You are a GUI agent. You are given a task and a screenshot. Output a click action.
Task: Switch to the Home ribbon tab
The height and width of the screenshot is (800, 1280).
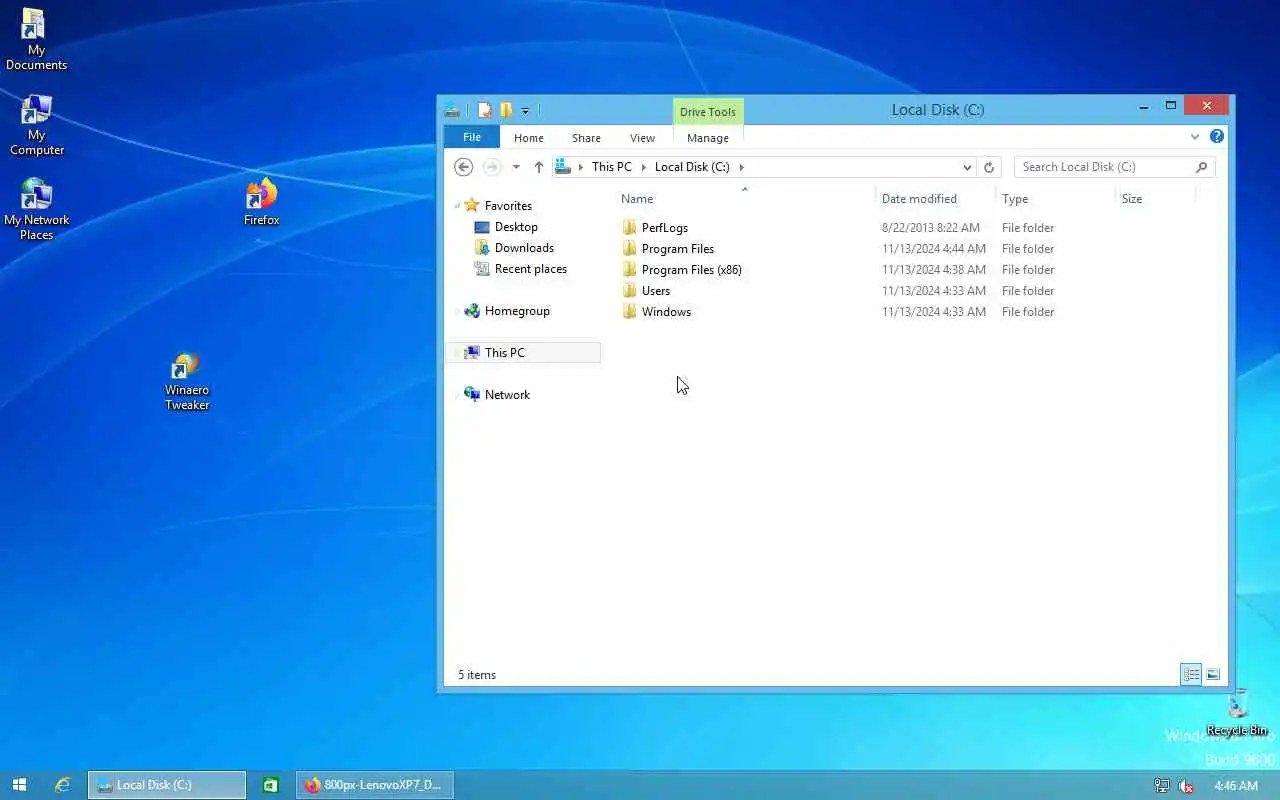[x=529, y=138]
